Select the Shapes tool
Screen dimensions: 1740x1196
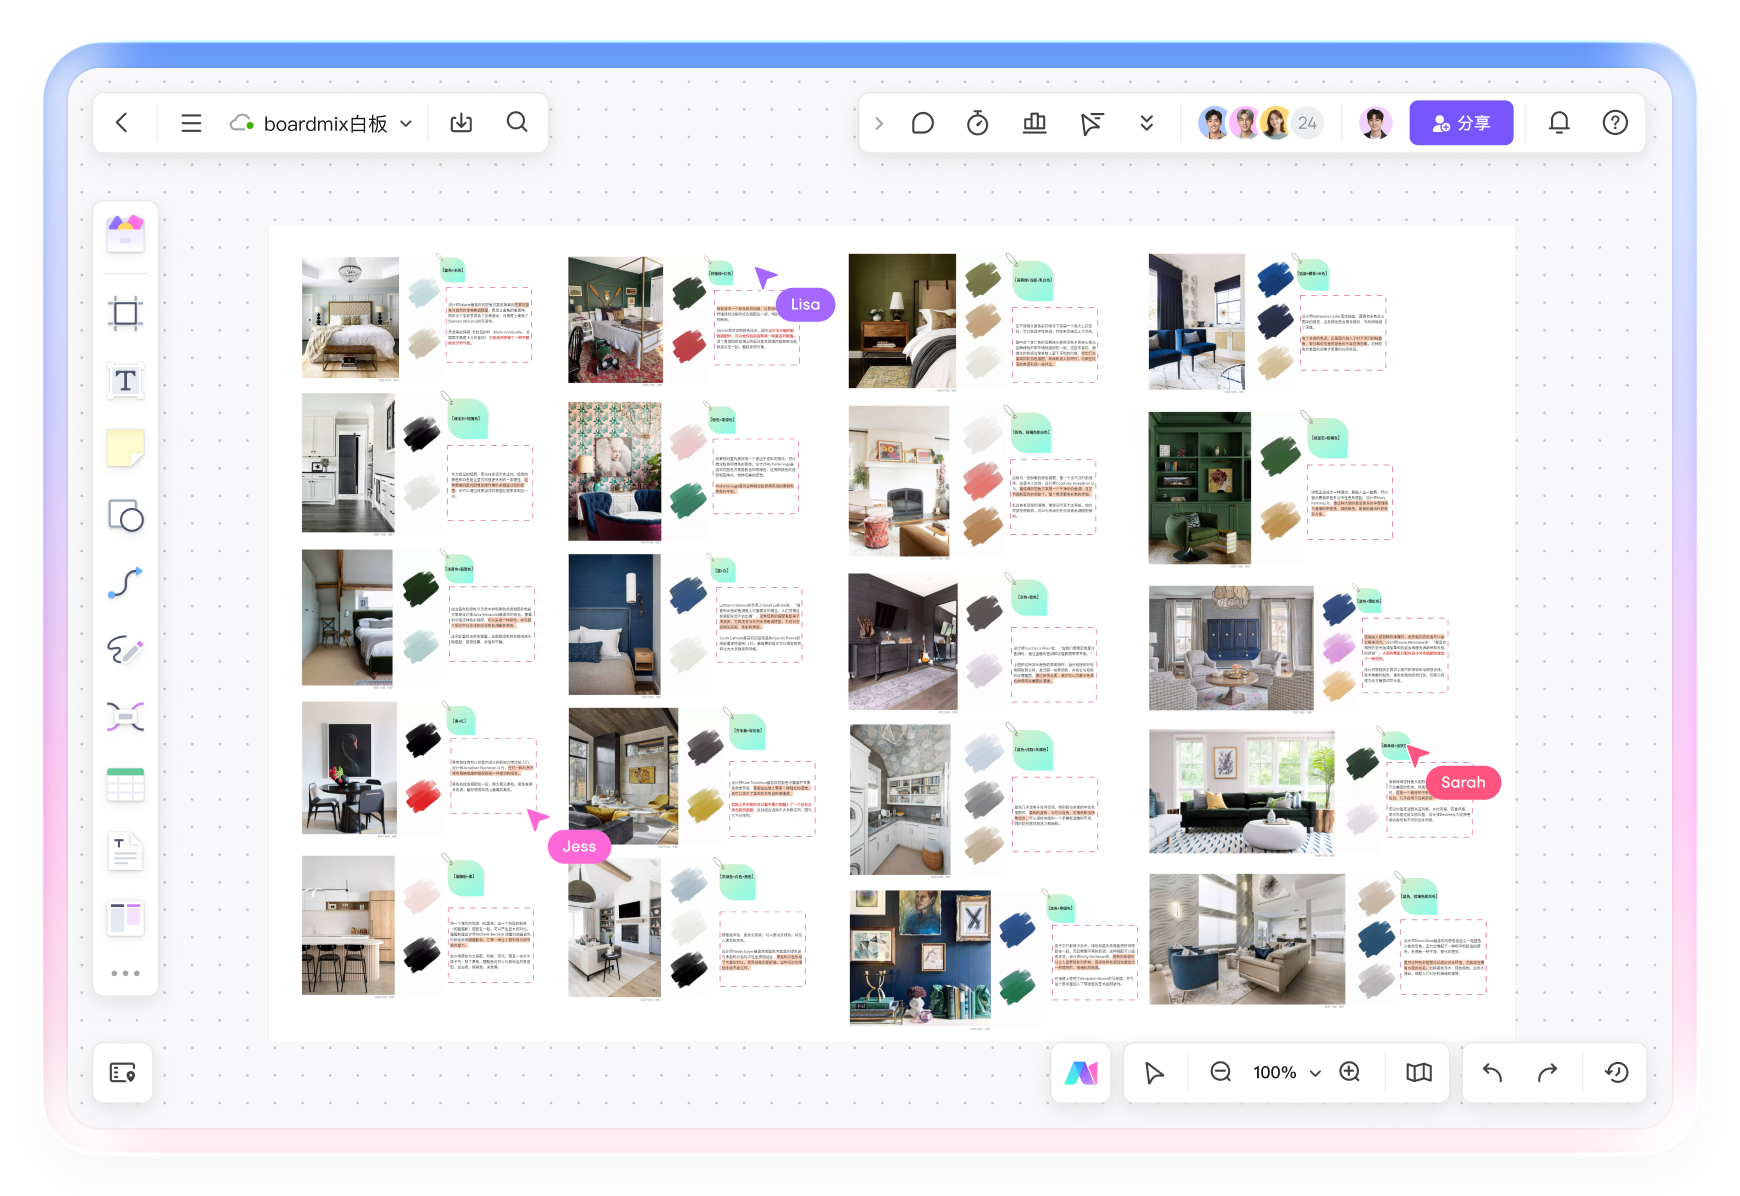(125, 516)
